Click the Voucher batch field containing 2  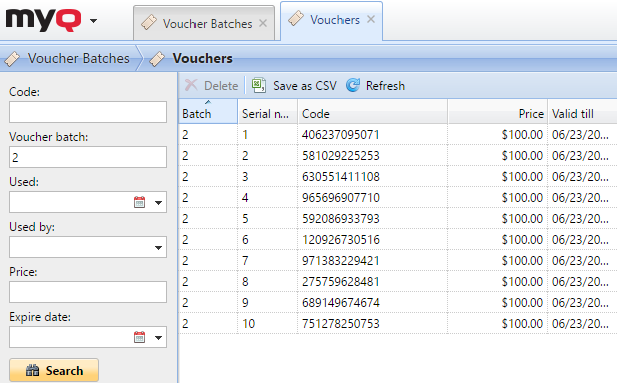pyautogui.click(x=88, y=157)
